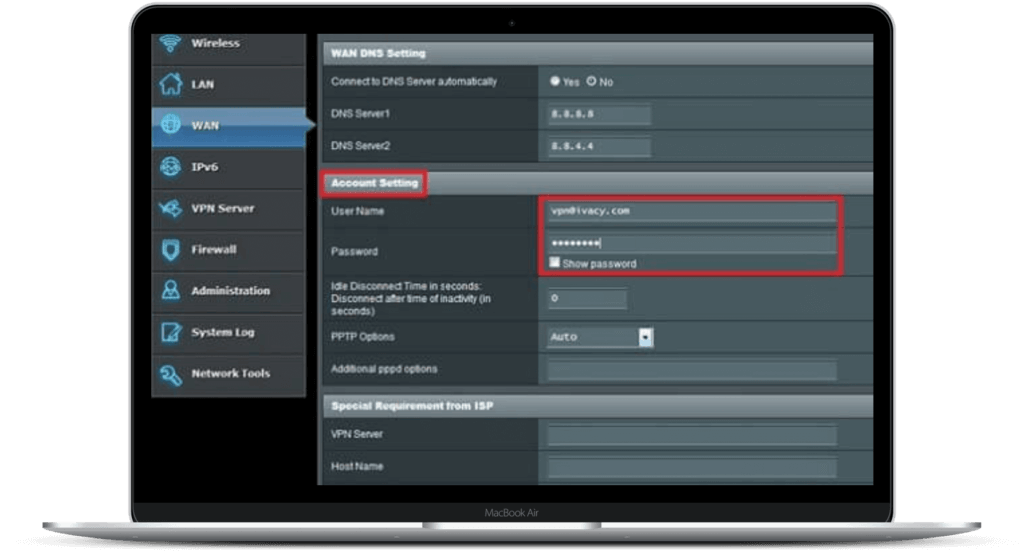Click the Additional pppd options field
Image resolution: width=1024 pixels, height=551 pixels.
tap(692, 370)
